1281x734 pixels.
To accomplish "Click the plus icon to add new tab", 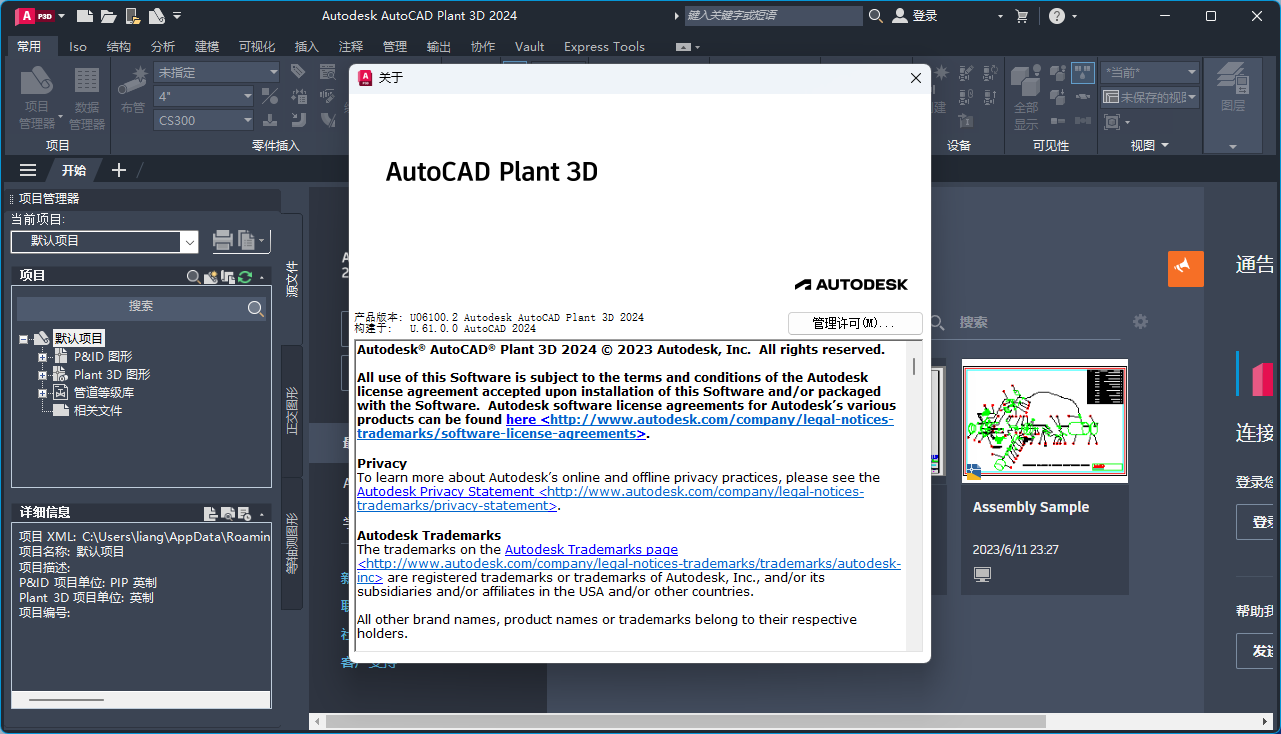I will [x=119, y=170].
